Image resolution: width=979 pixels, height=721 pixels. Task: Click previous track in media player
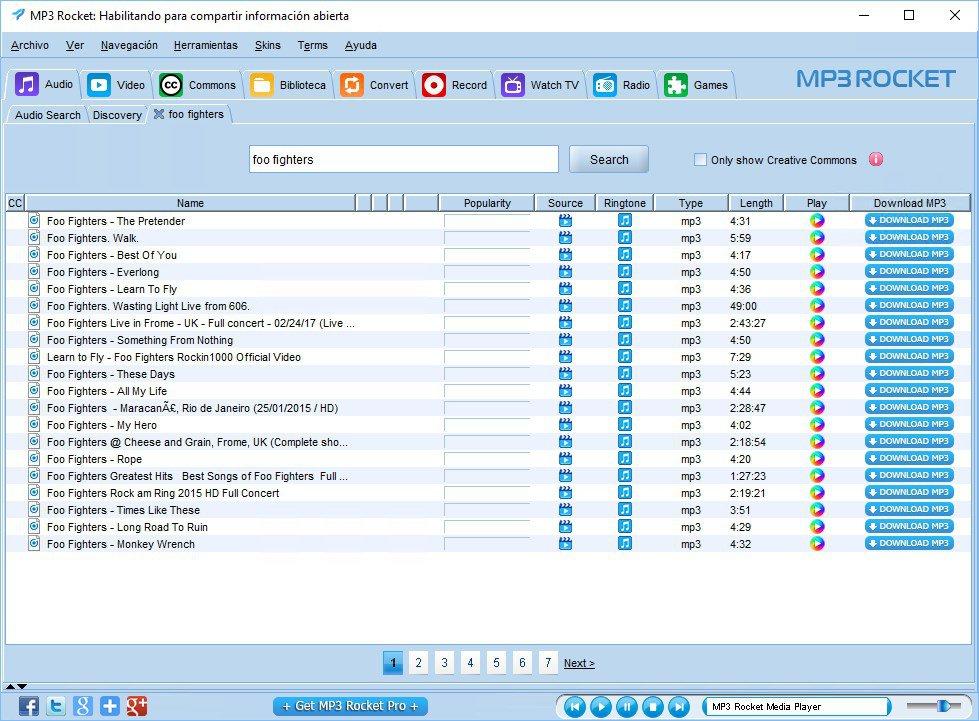574,707
